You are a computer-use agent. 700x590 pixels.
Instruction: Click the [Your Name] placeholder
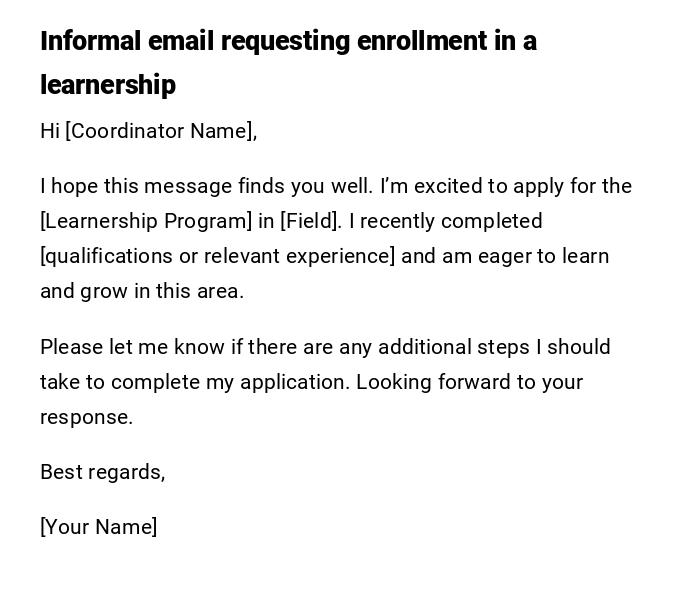point(98,527)
